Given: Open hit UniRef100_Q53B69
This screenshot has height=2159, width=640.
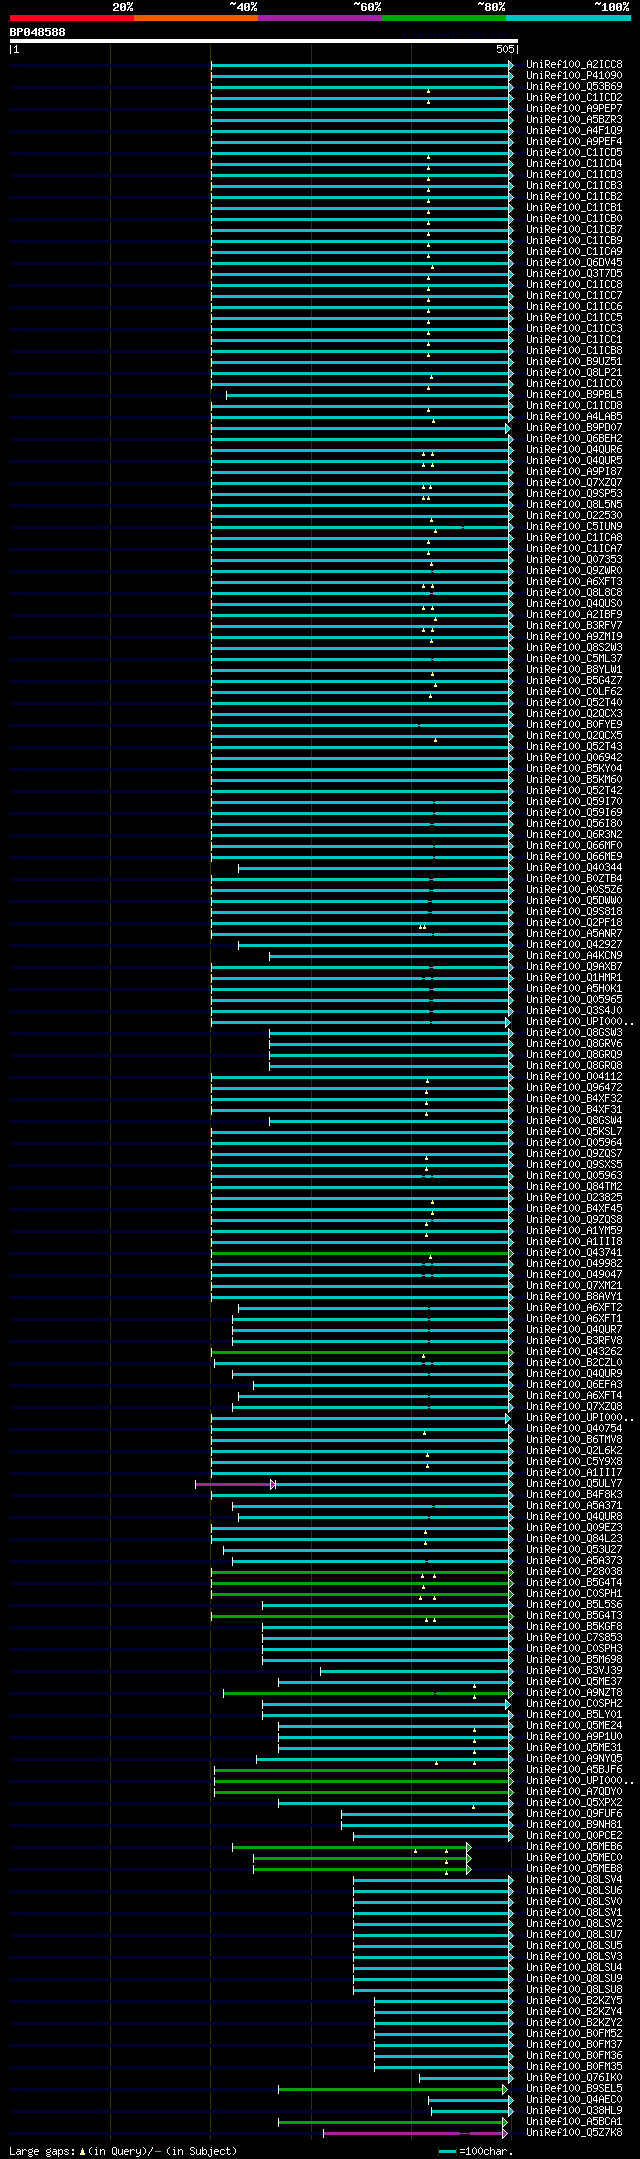Looking at the screenshot, I should point(574,86).
